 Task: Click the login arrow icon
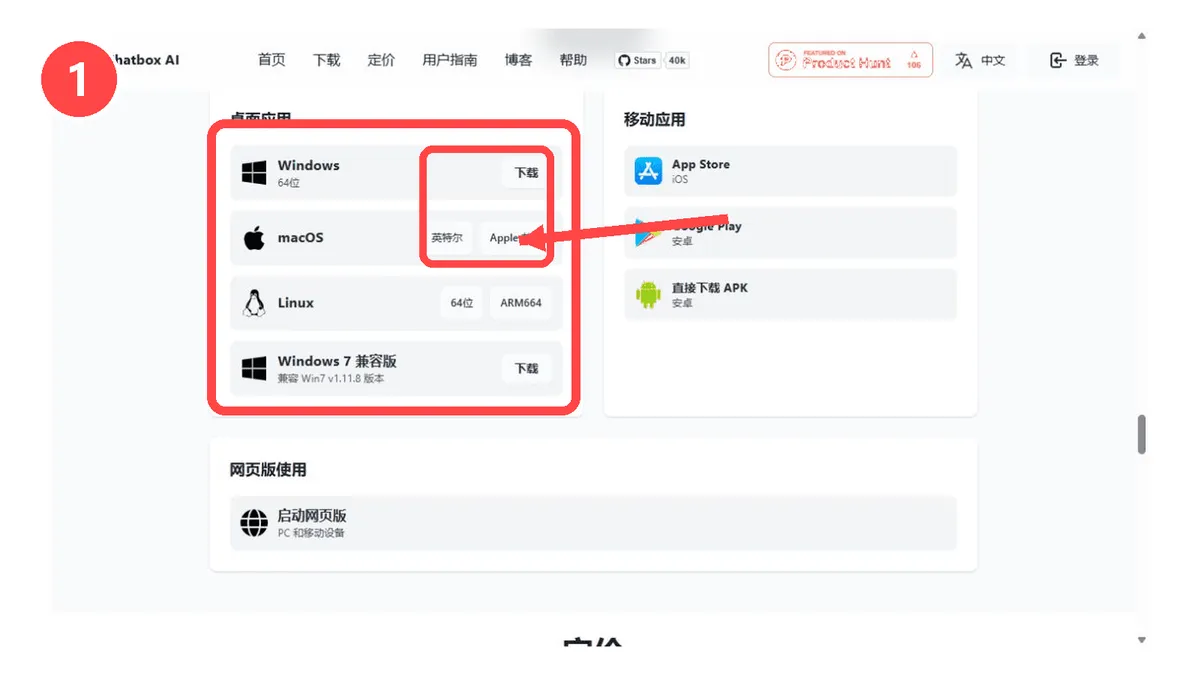point(1058,60)
